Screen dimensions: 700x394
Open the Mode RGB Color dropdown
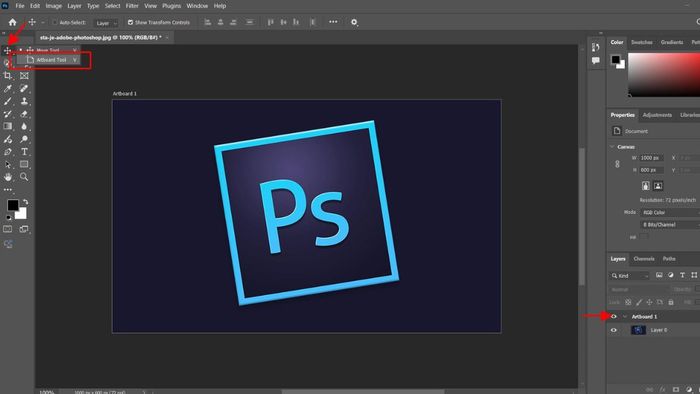(670, 212)
